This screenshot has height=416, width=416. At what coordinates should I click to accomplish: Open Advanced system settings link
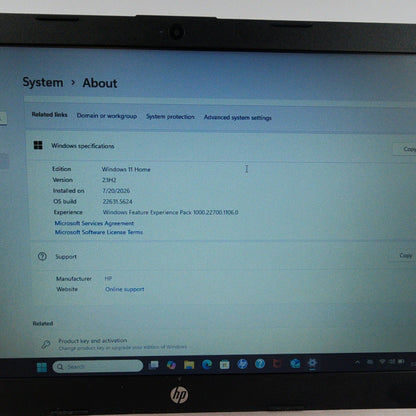click(238, 117)
